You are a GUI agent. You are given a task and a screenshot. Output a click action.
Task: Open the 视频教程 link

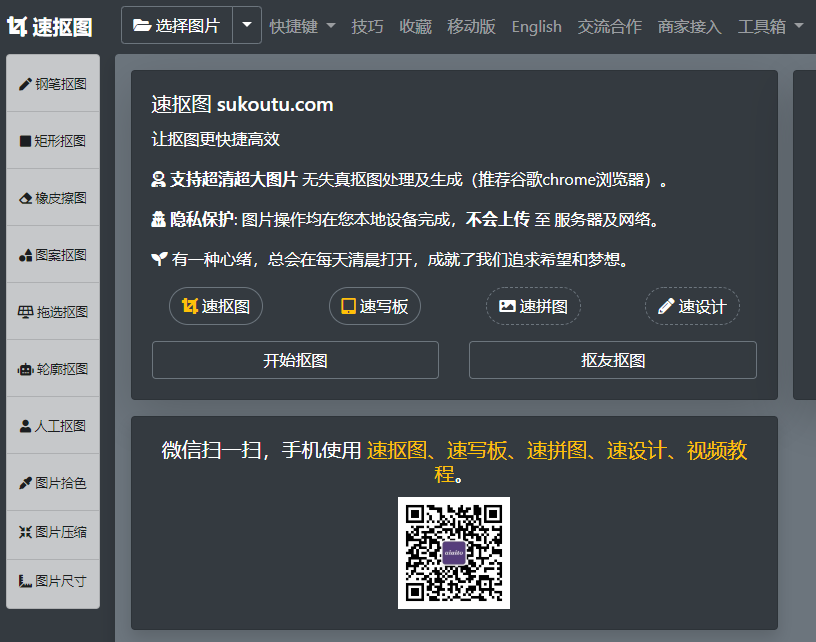tap(717, 450)
